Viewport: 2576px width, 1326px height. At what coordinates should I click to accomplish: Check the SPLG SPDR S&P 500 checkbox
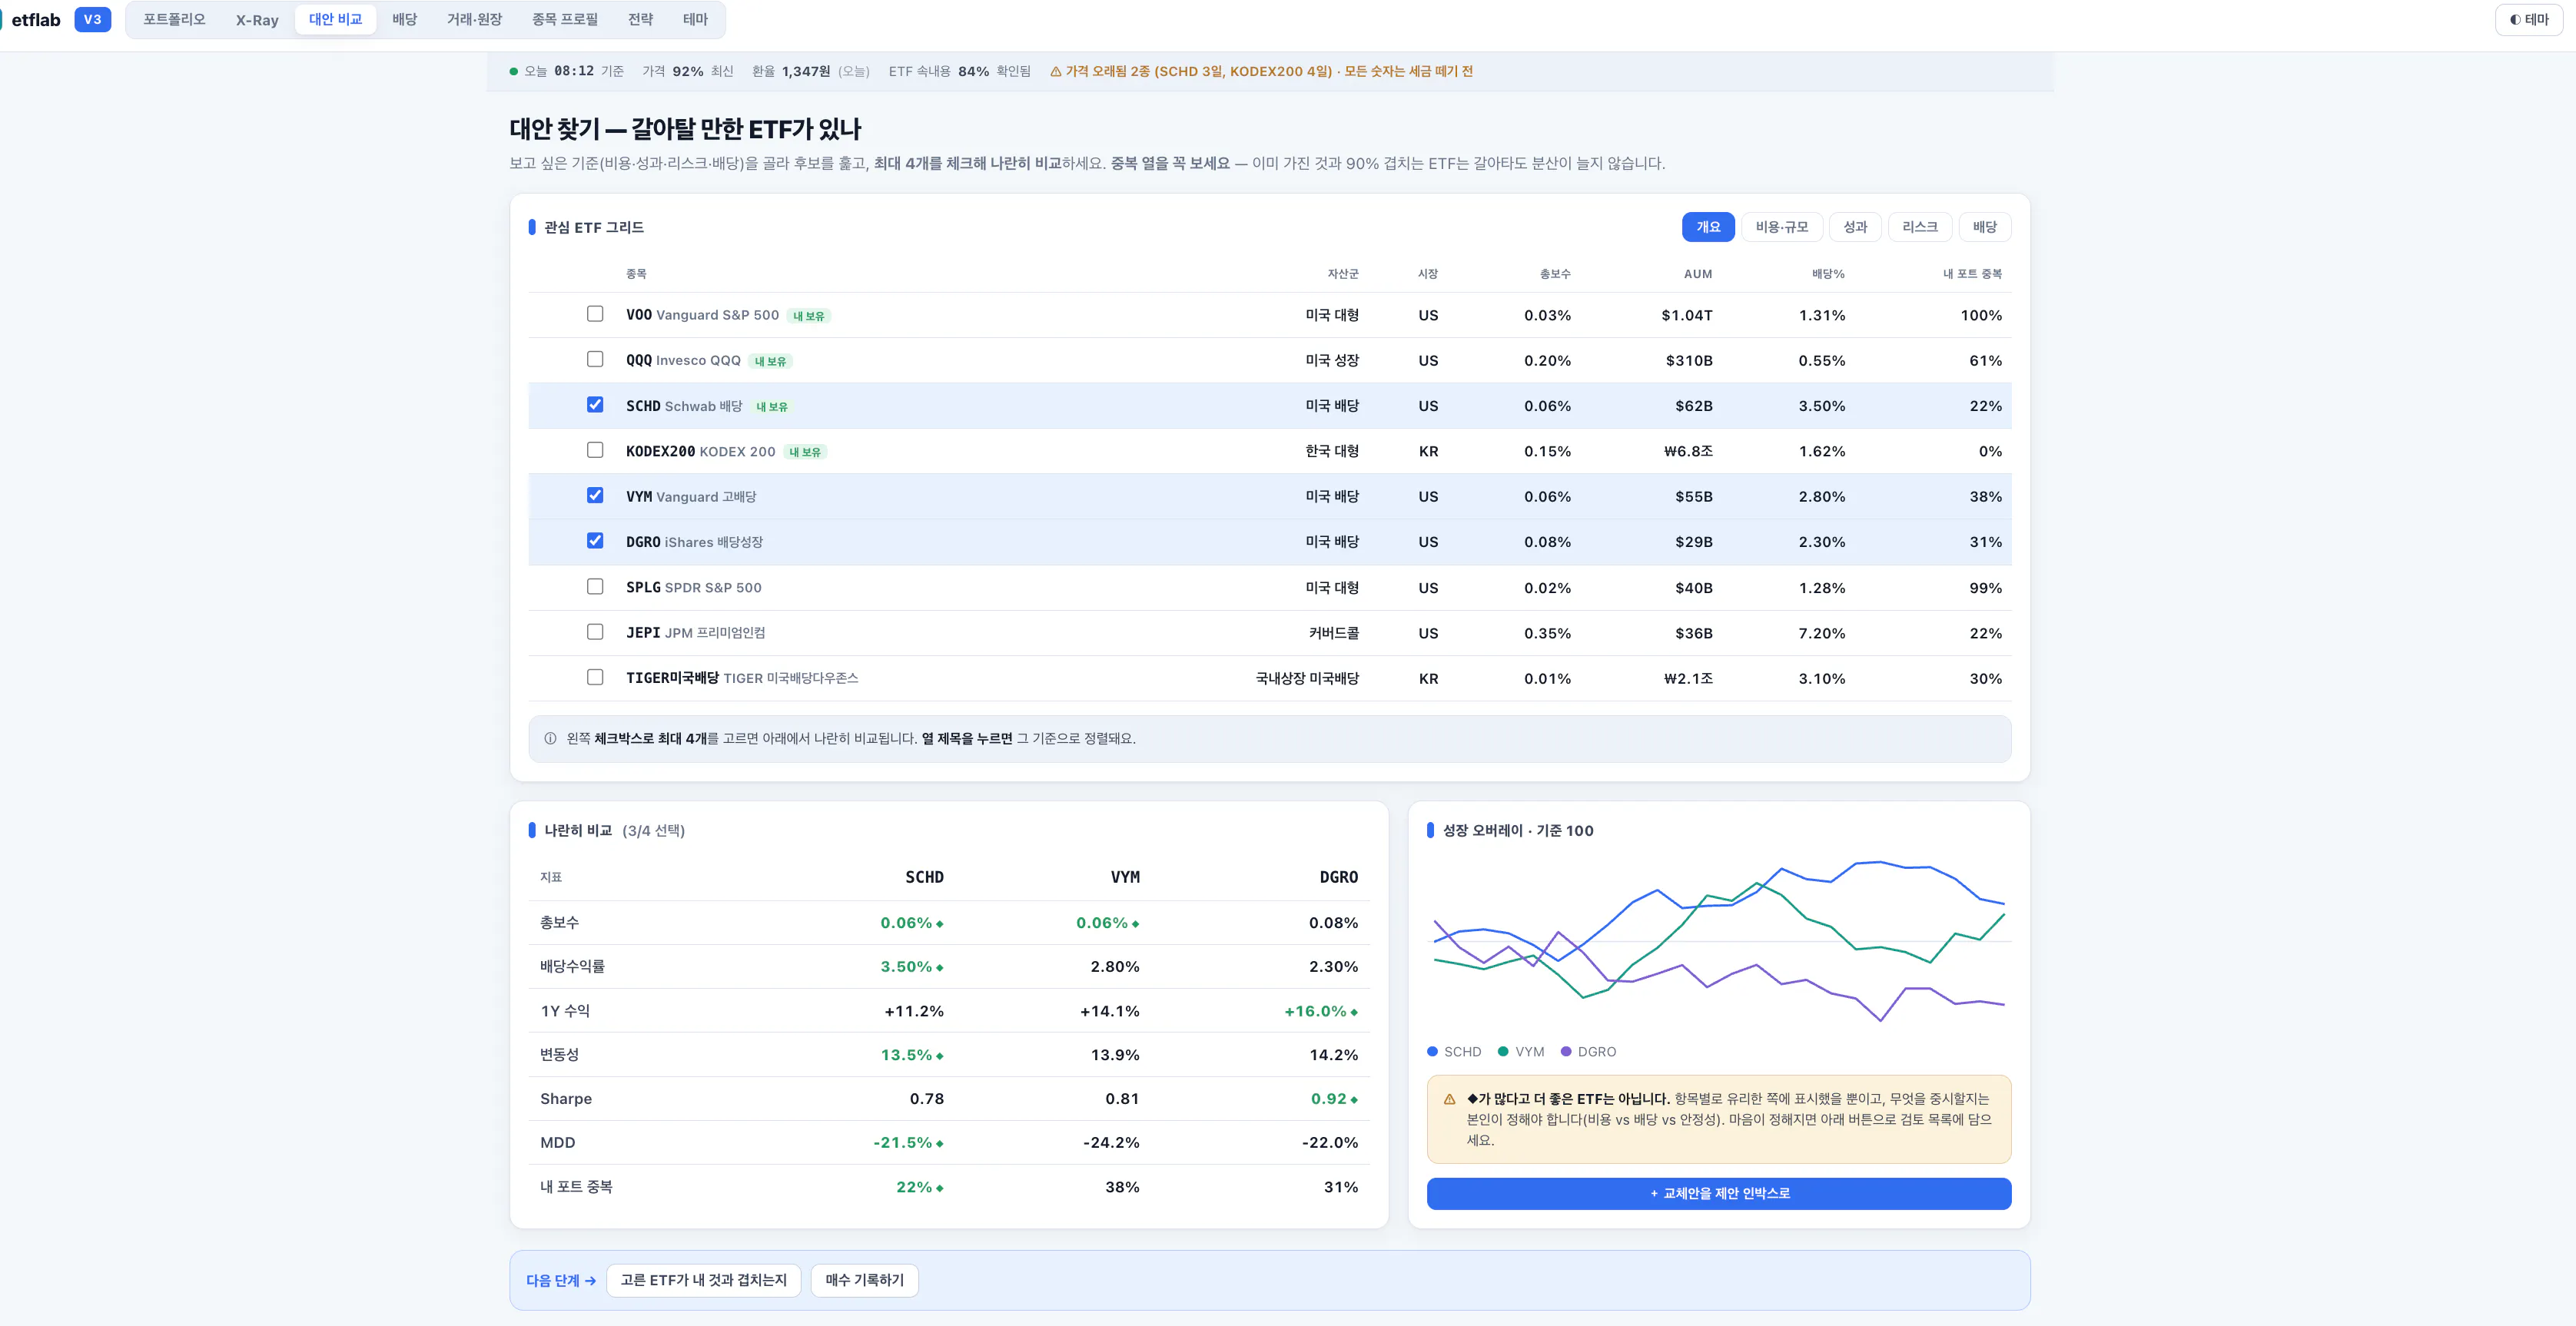(595, 586)
